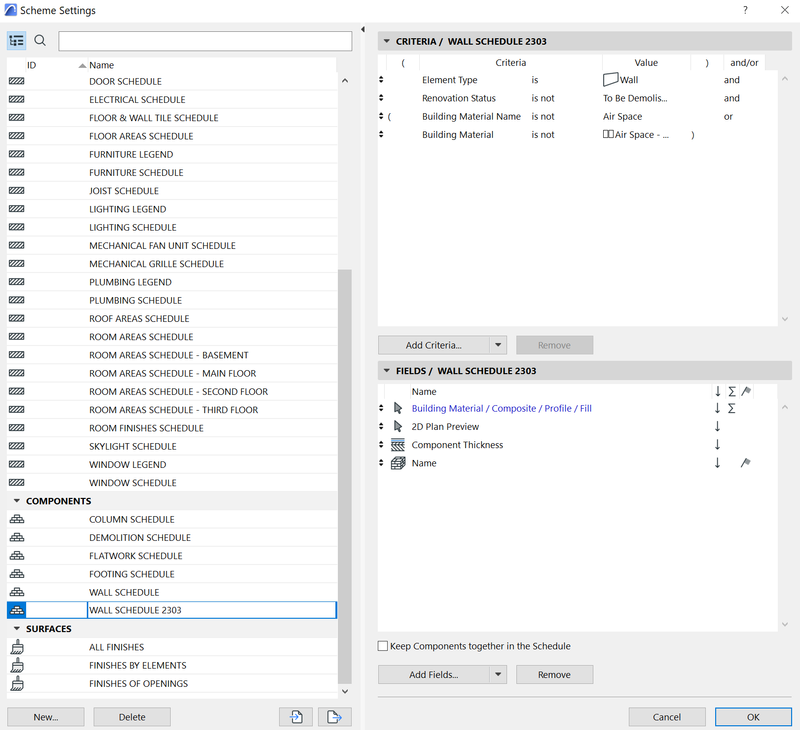Screen dimensions: 800x730
Task: Toggle sort arrow for Component Thickness
Action: (x=717, y=445)
